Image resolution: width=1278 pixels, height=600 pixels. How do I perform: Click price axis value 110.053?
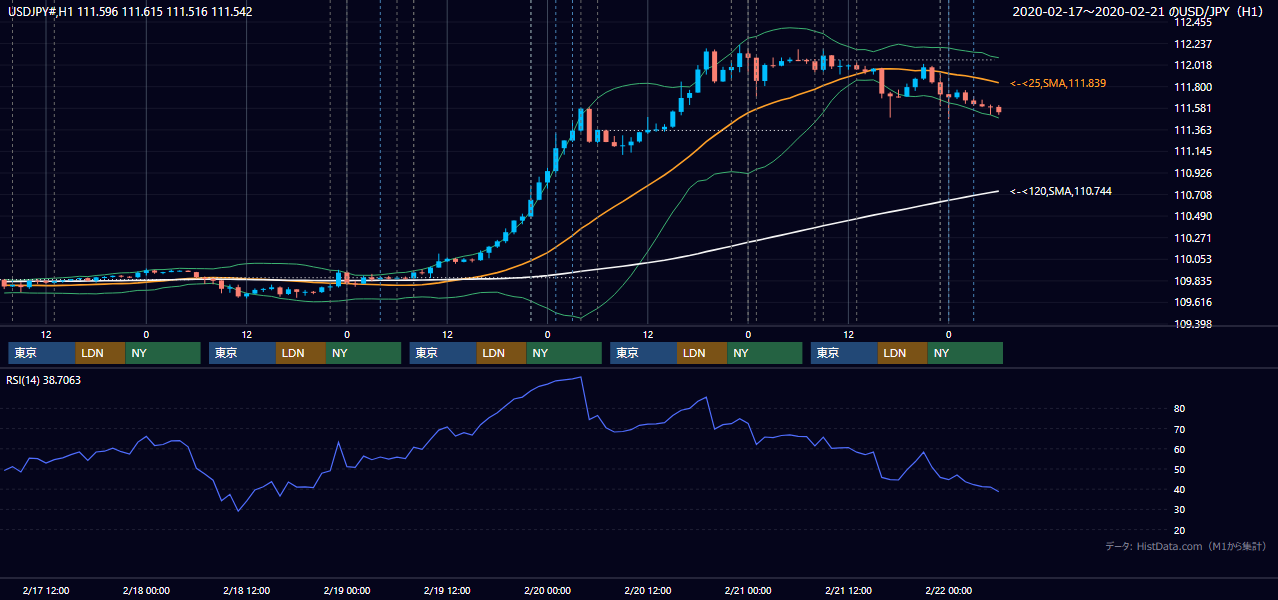[1191, 260]
